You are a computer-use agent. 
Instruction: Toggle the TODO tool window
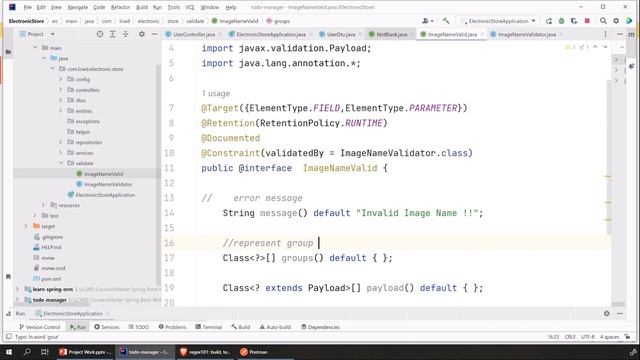pyautogui.click(x=138, y=327)
